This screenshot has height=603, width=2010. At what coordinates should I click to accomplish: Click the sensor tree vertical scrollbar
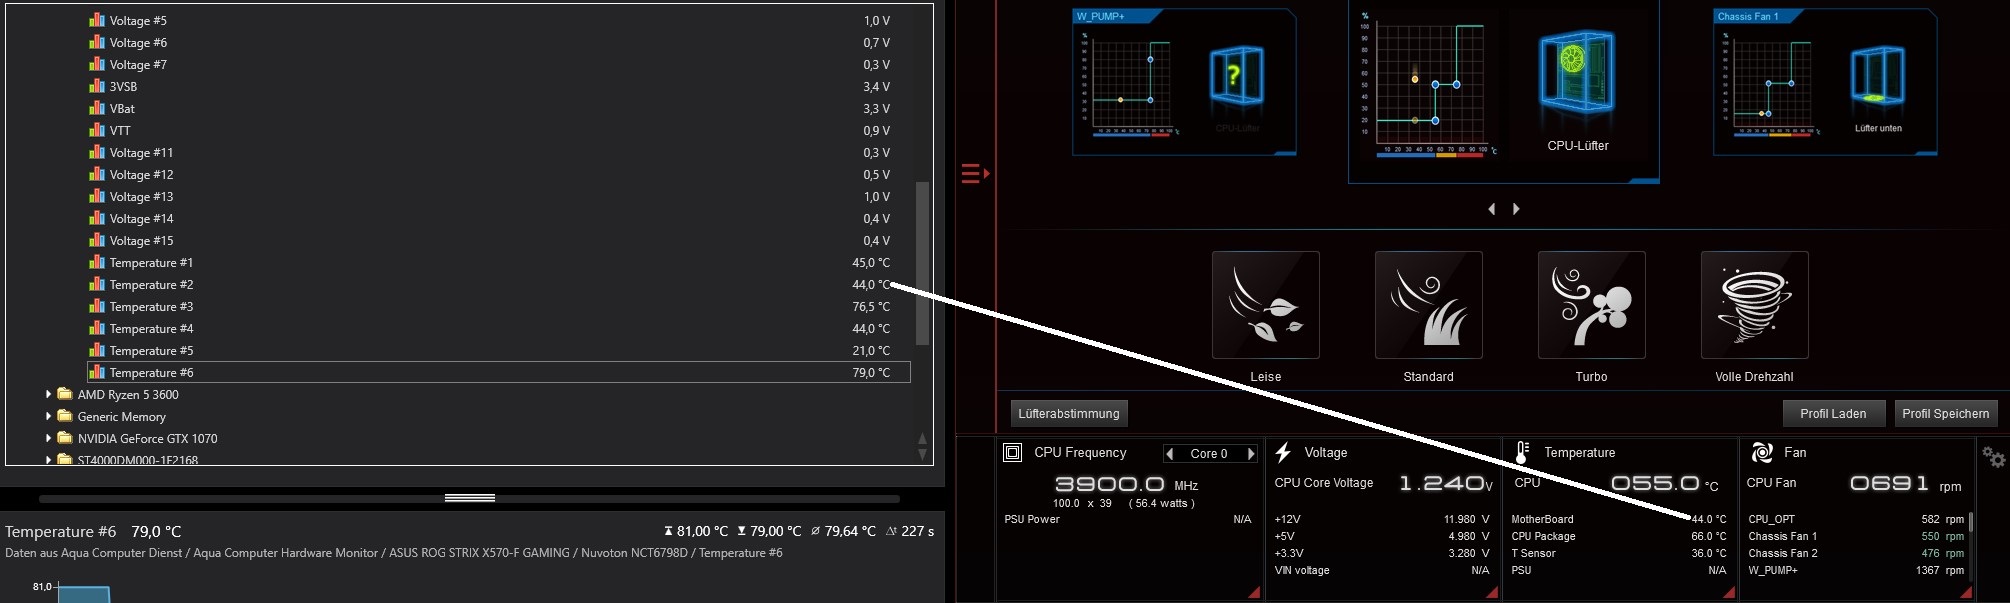coord(922,262)
